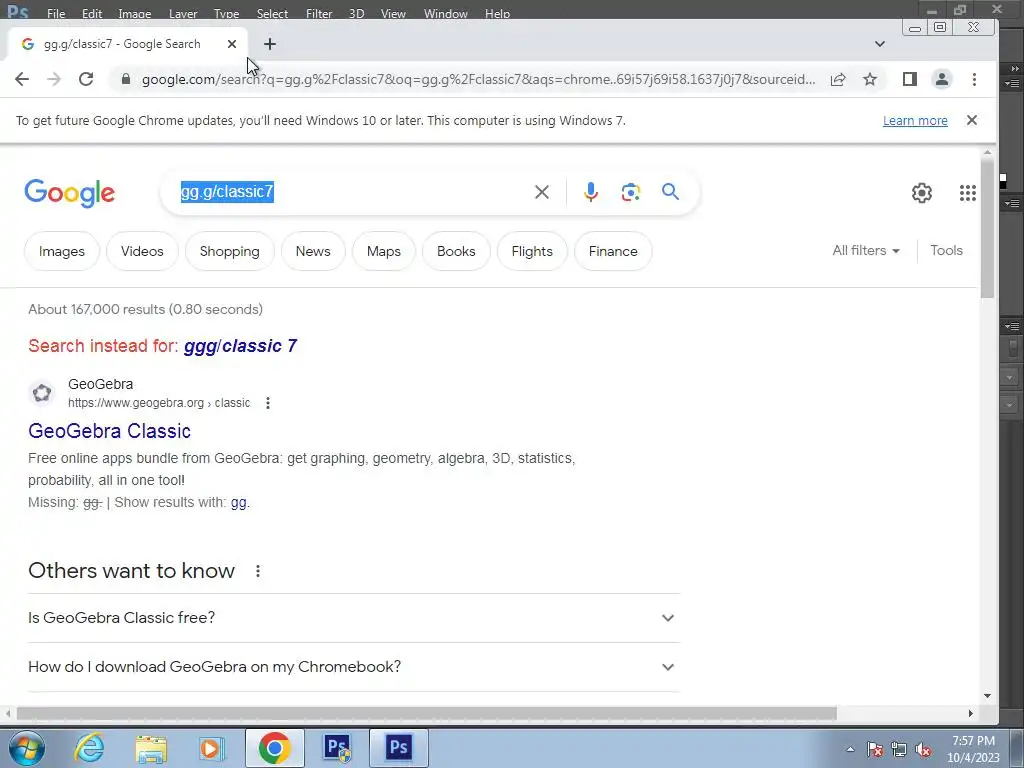Image resolution: width=1024 pixels, height=768 pixels.
Task: Bookmark this page with the star icon
Action: coord(870,80)
